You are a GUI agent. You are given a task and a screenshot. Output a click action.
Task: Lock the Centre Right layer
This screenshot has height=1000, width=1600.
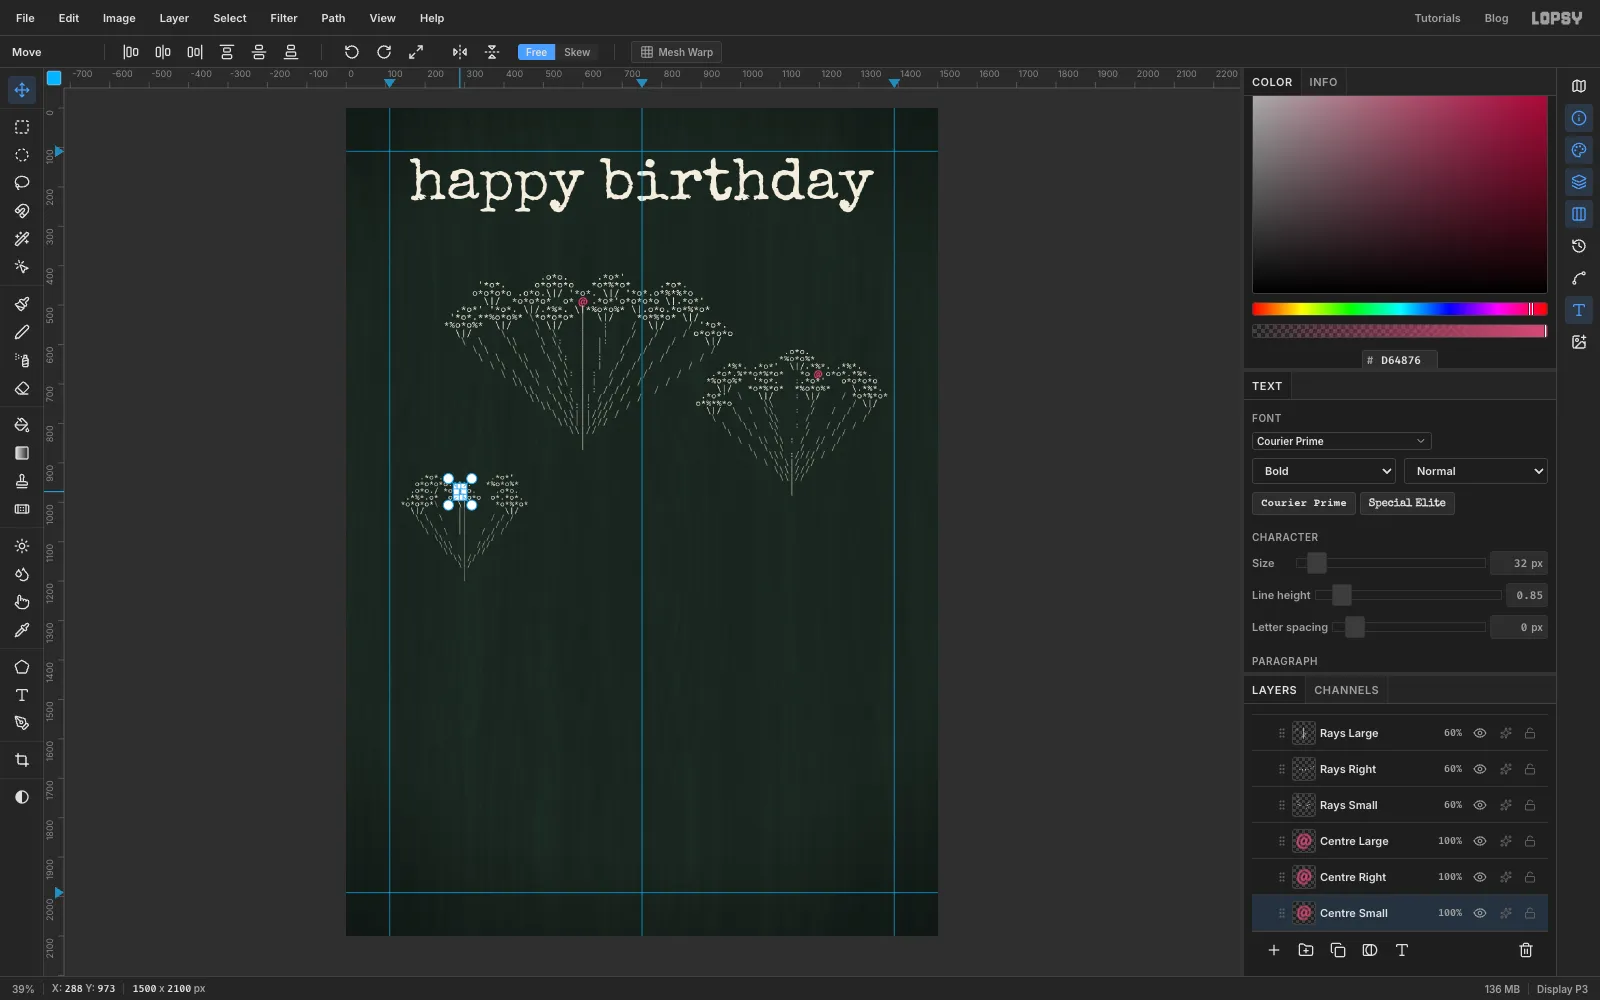1530,877
